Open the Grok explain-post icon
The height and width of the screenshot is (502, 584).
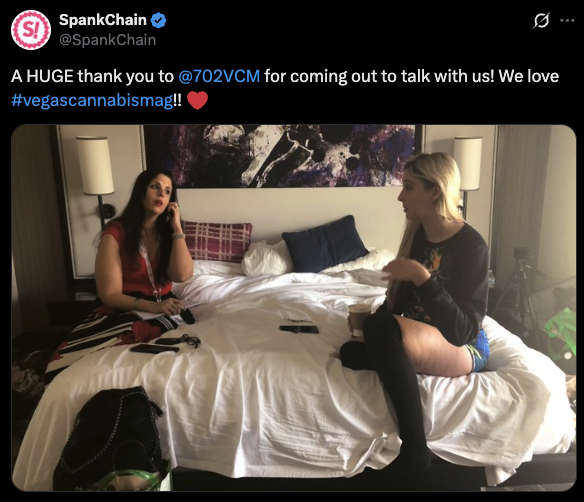coord(541,20)
